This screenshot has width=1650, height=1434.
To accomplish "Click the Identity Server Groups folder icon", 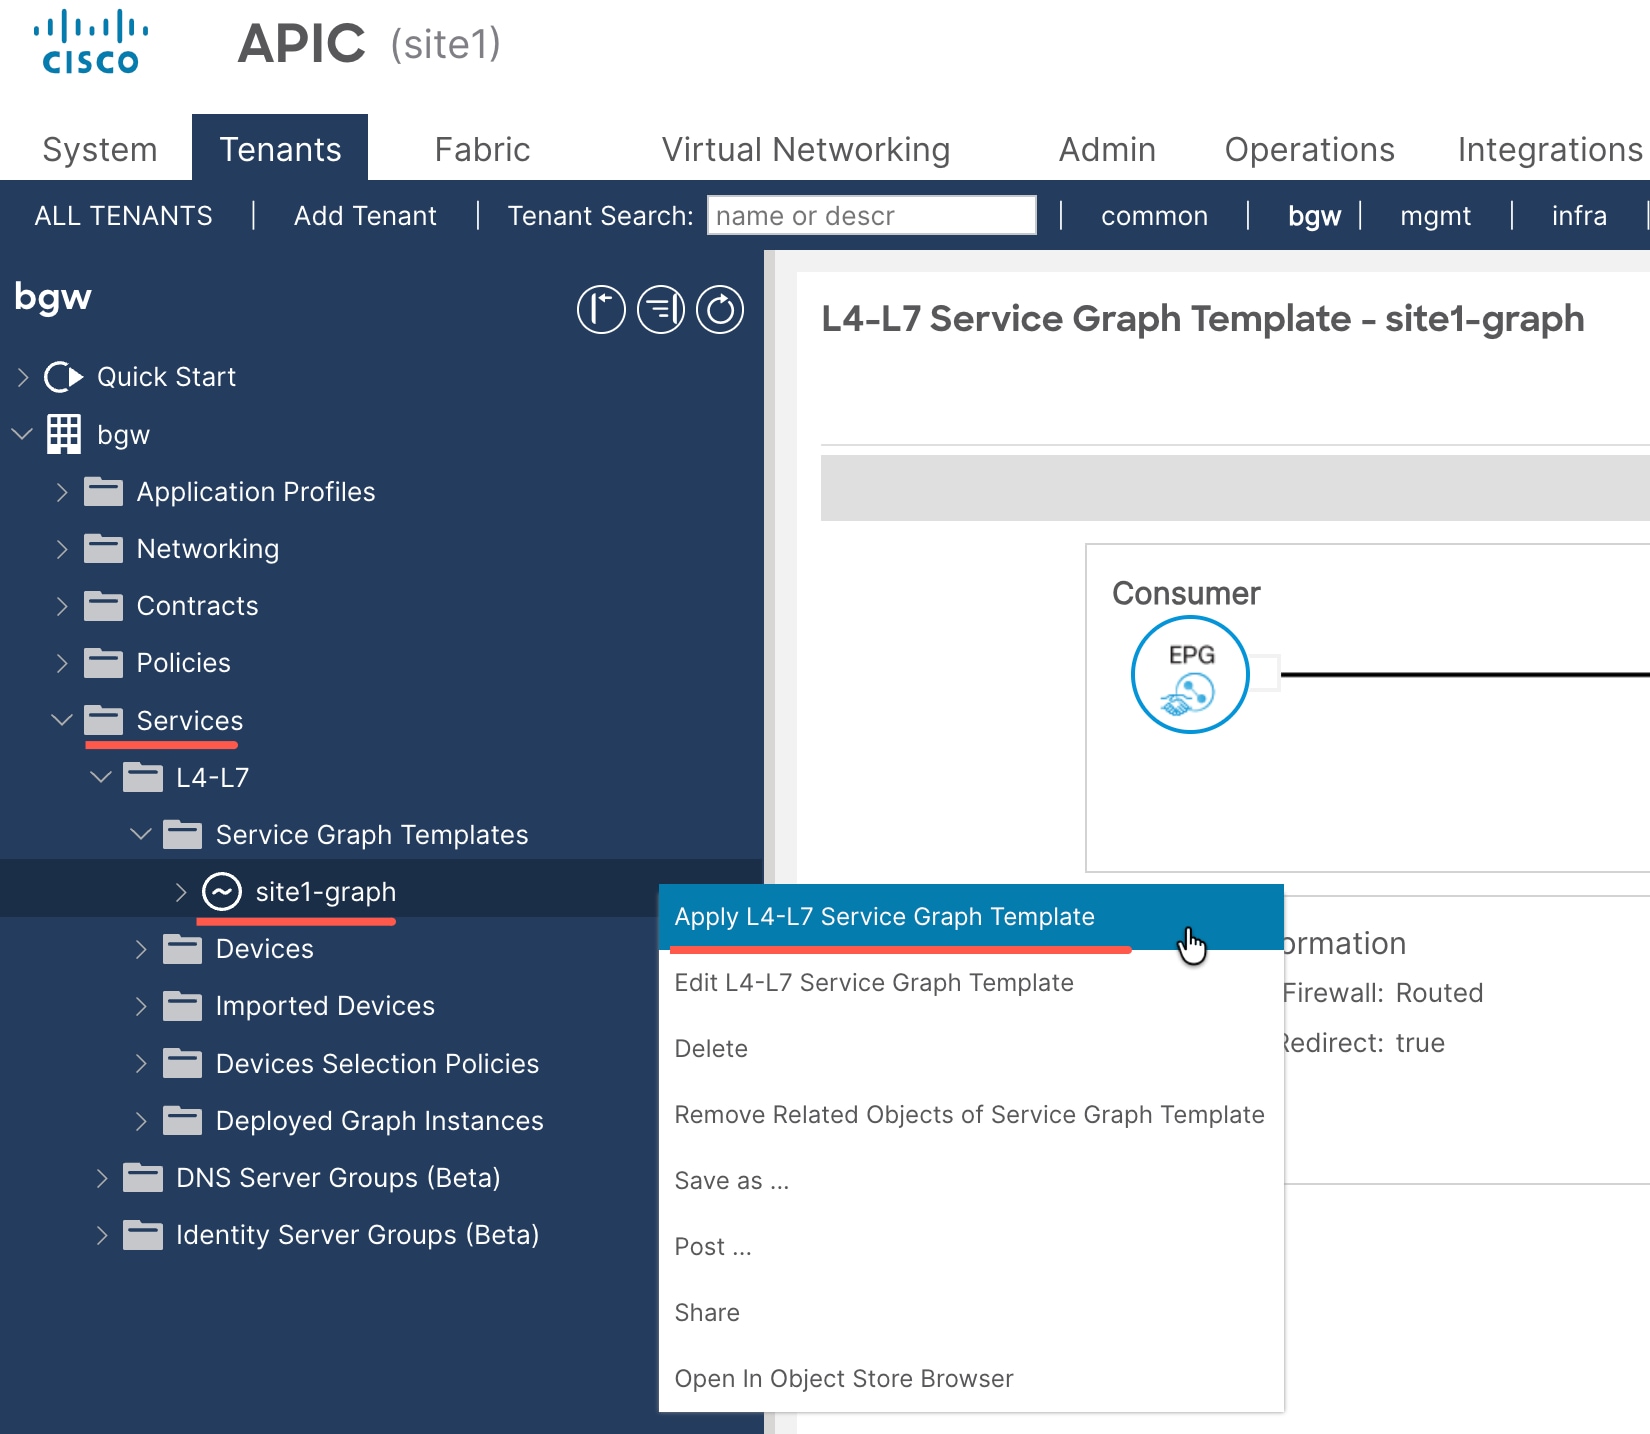I will [143, 1235].
